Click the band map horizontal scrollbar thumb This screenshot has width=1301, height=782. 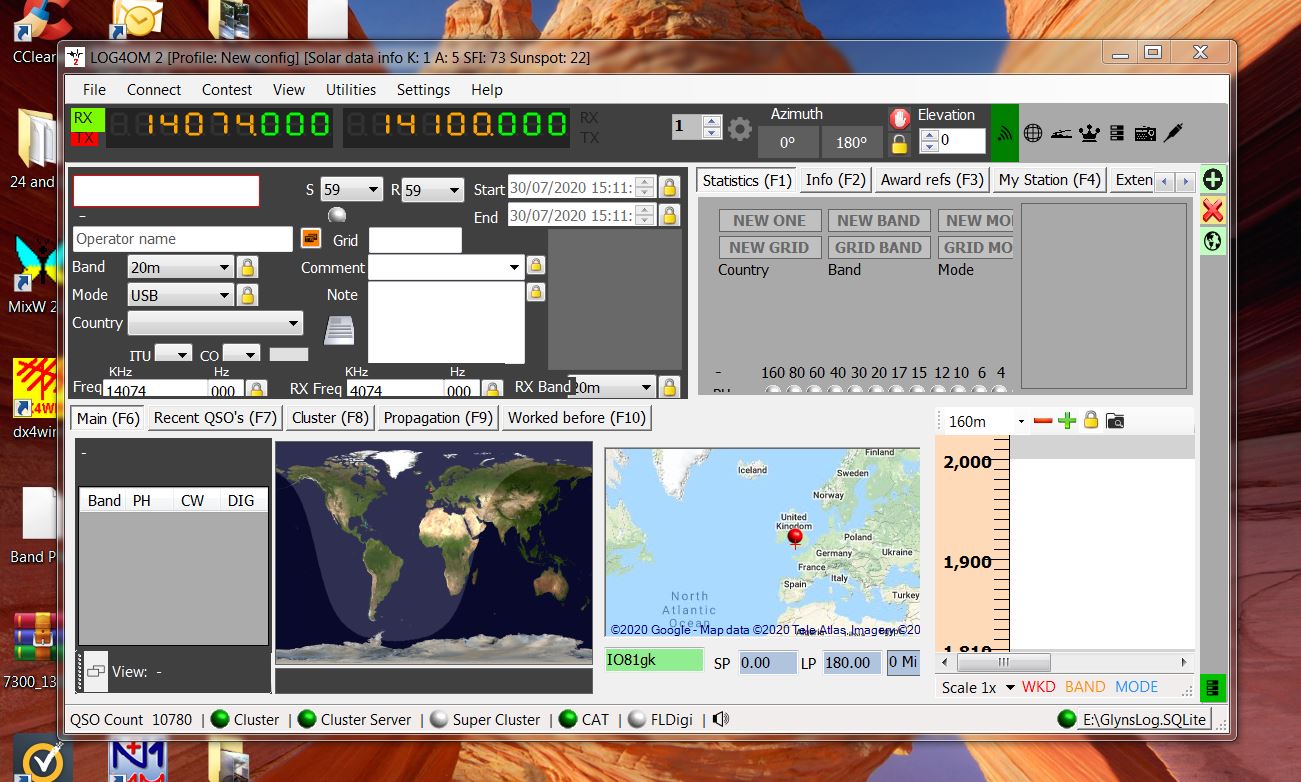[x=1003, y=662]
